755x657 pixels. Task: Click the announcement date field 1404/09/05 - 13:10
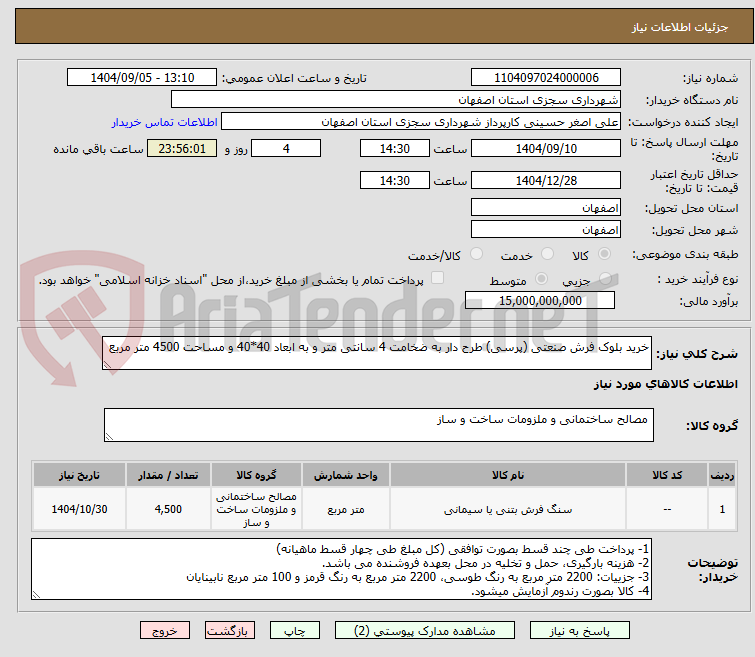click(142, 78)
